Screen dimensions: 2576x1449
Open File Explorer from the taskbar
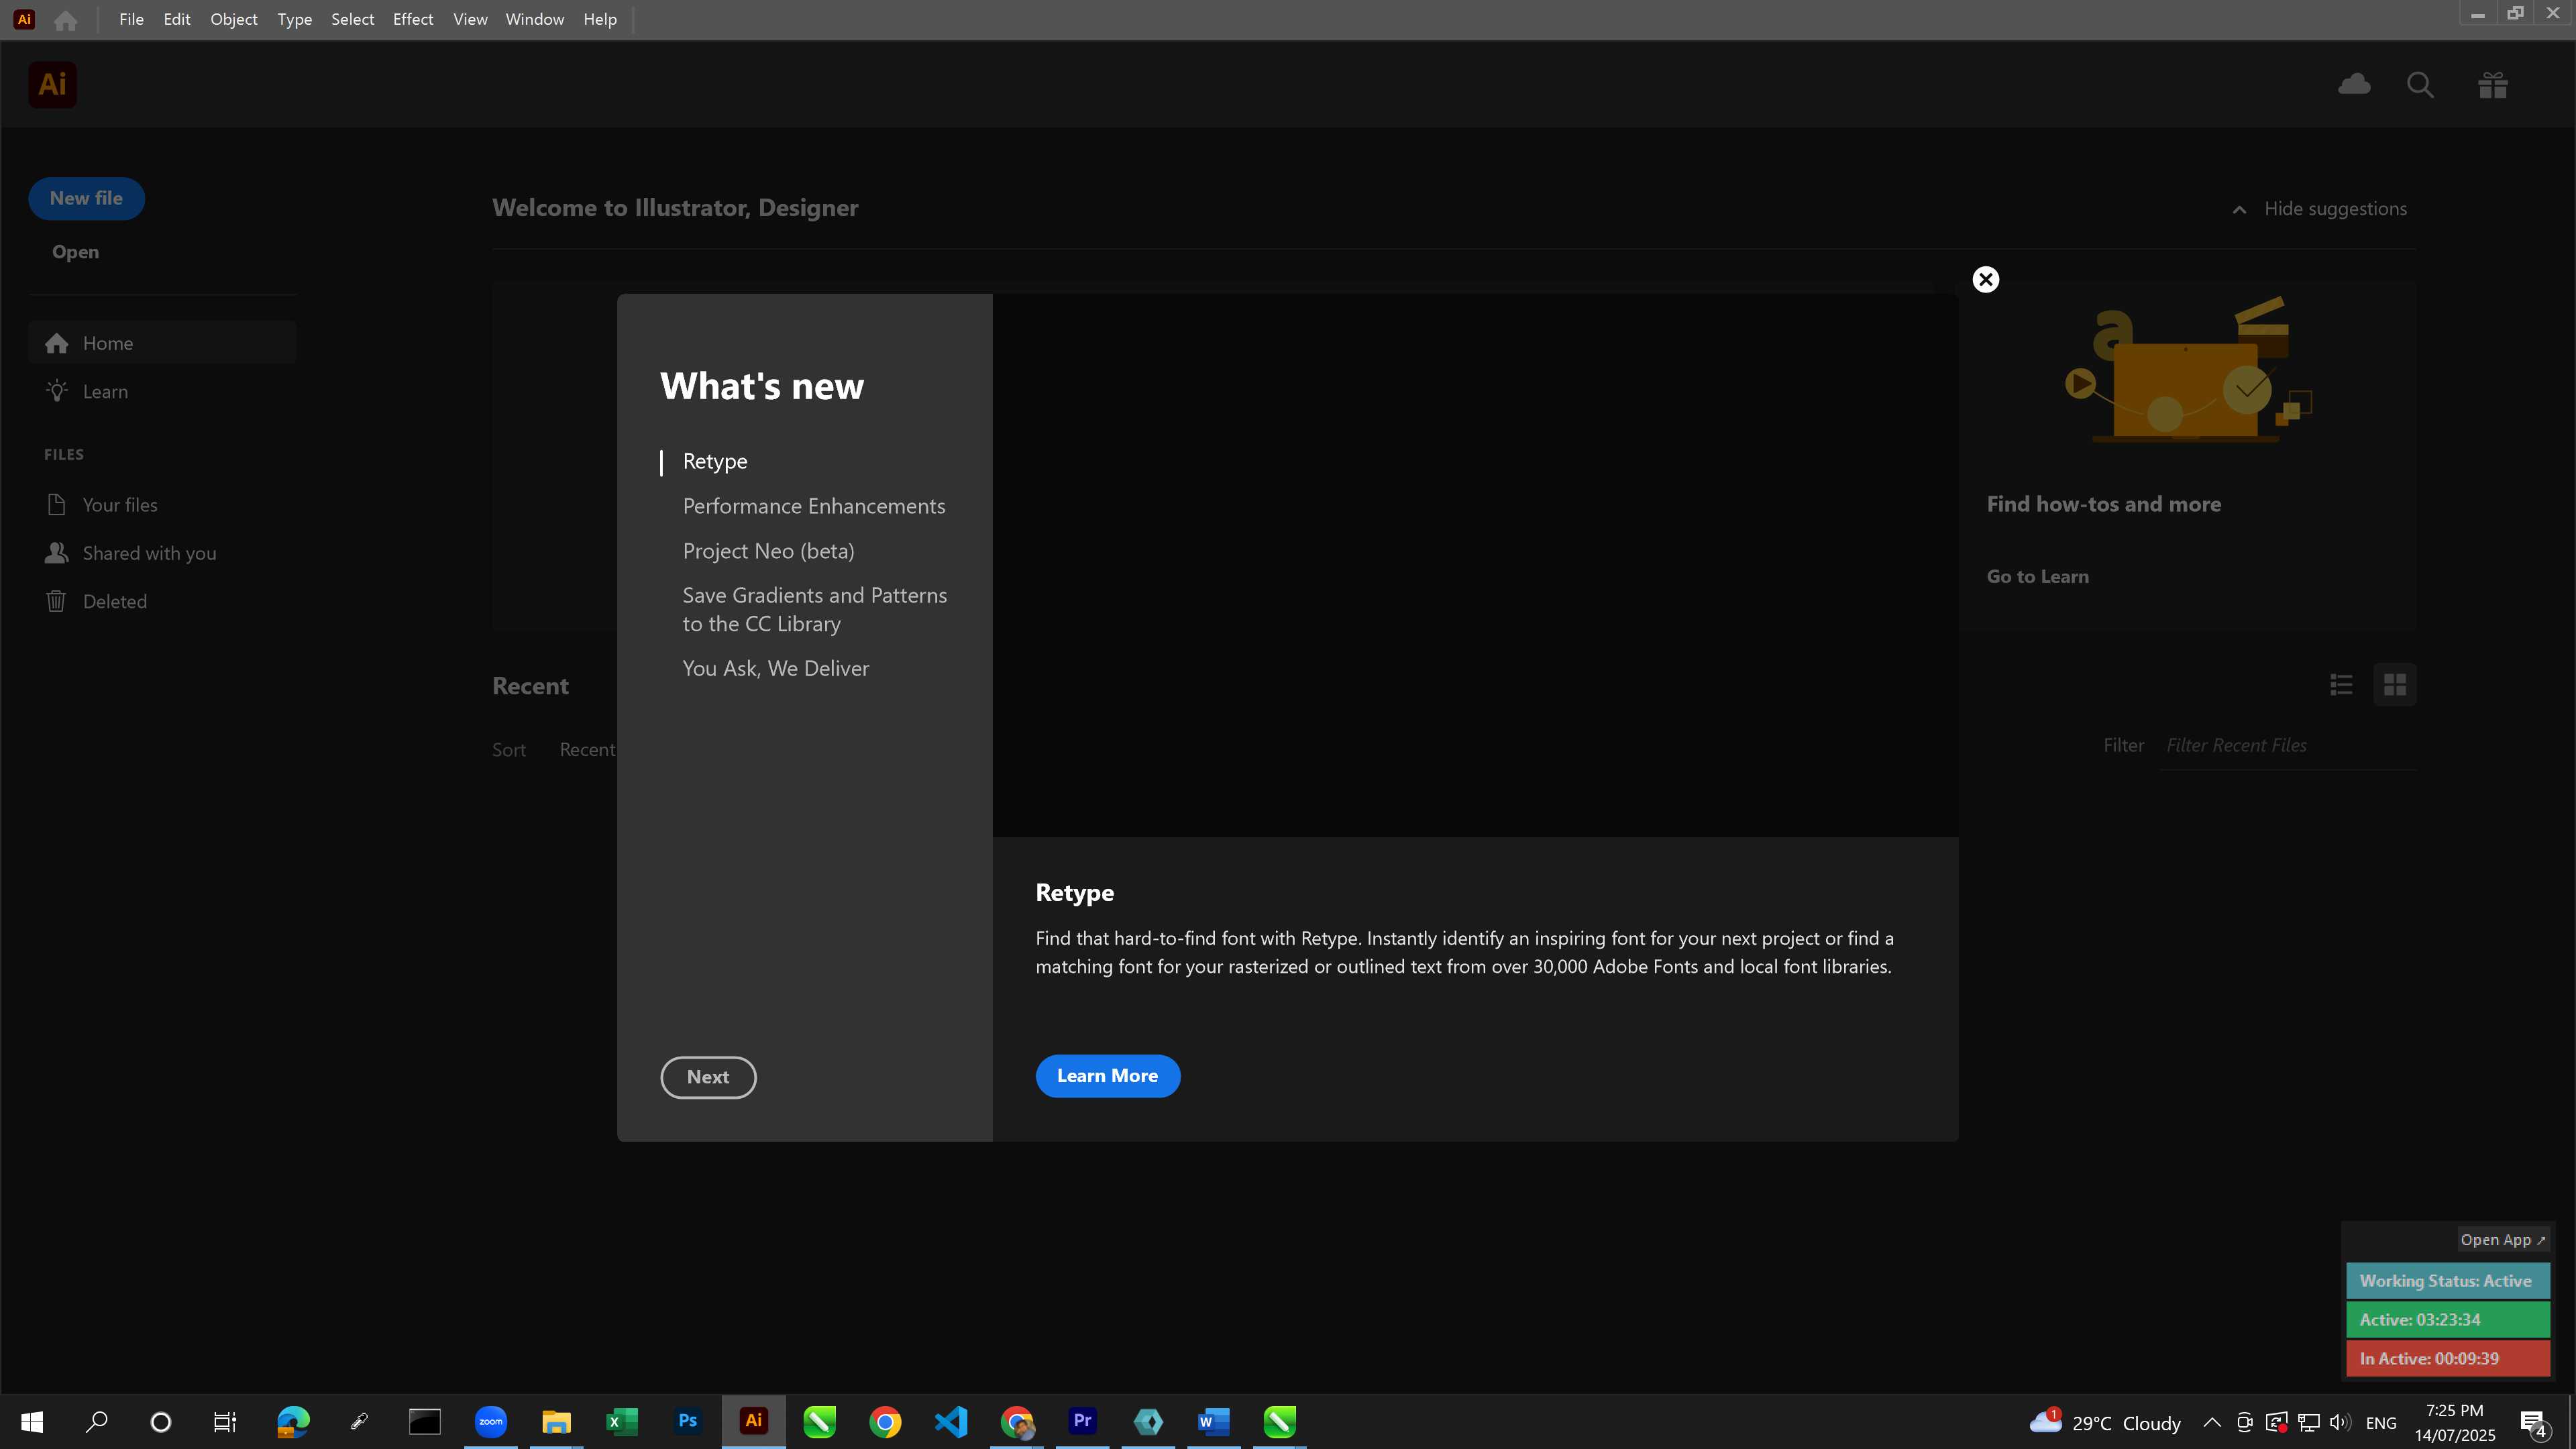click(x=556, y=1422)
